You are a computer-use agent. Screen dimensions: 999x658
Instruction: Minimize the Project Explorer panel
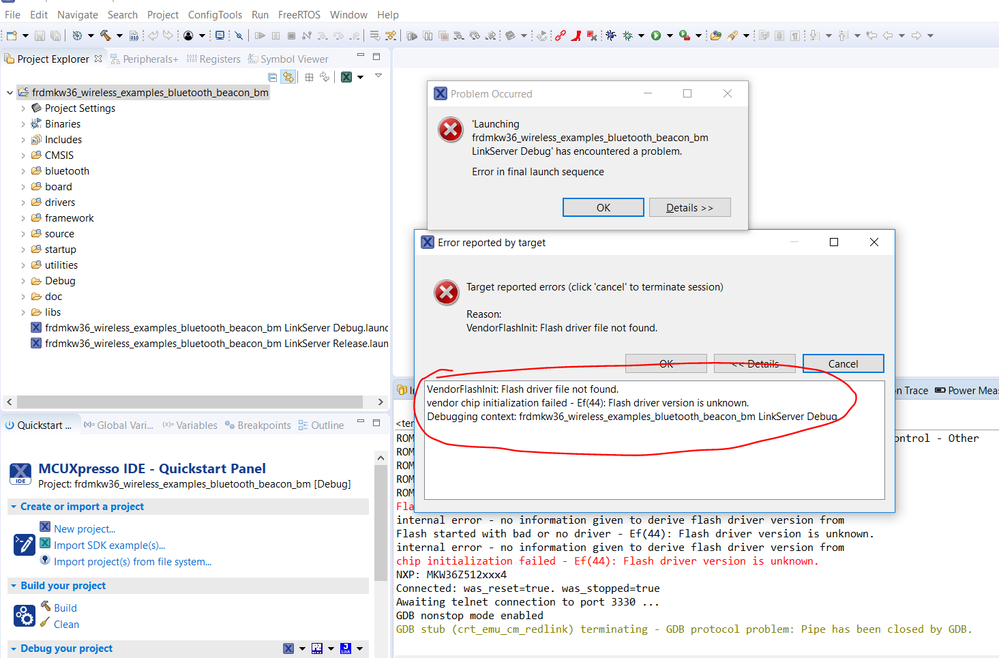[x=360, y=56]
